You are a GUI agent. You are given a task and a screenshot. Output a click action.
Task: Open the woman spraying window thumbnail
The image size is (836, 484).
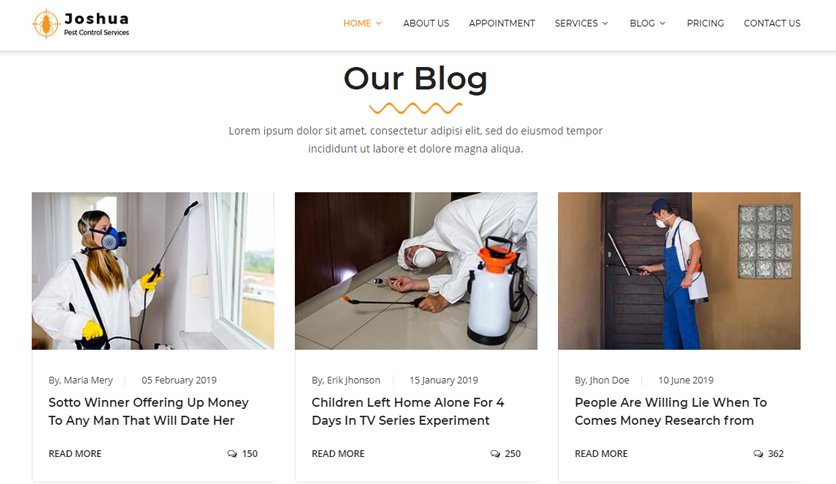point(153,271)
